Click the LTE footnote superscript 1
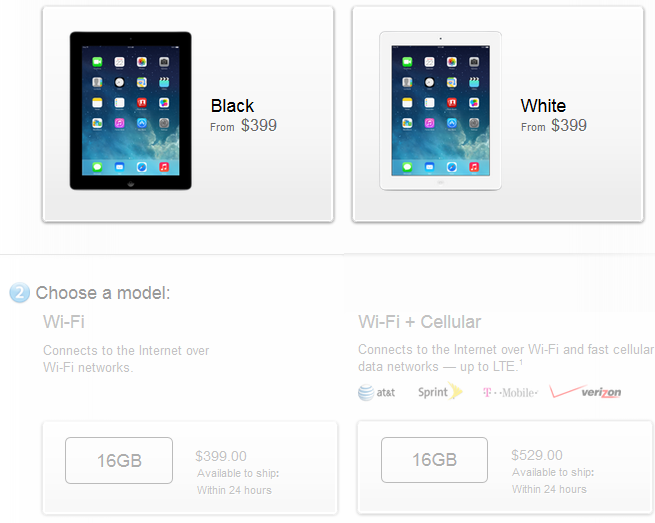This screenshot has height=523, width=655. click(x=521, y=362)
